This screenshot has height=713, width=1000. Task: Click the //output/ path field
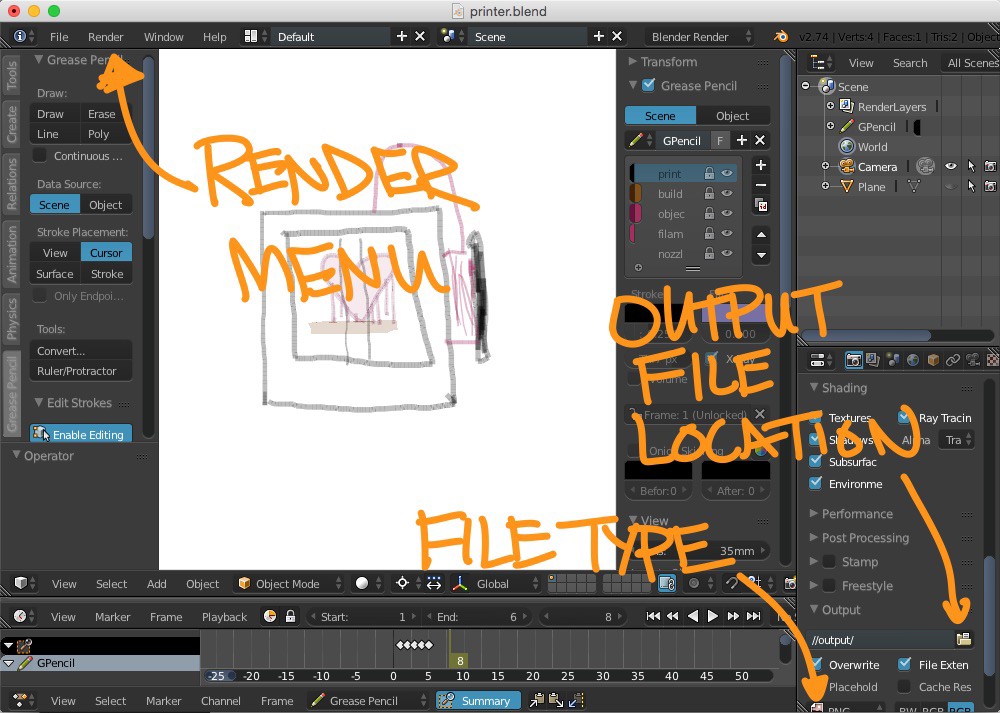pos(879,640)
